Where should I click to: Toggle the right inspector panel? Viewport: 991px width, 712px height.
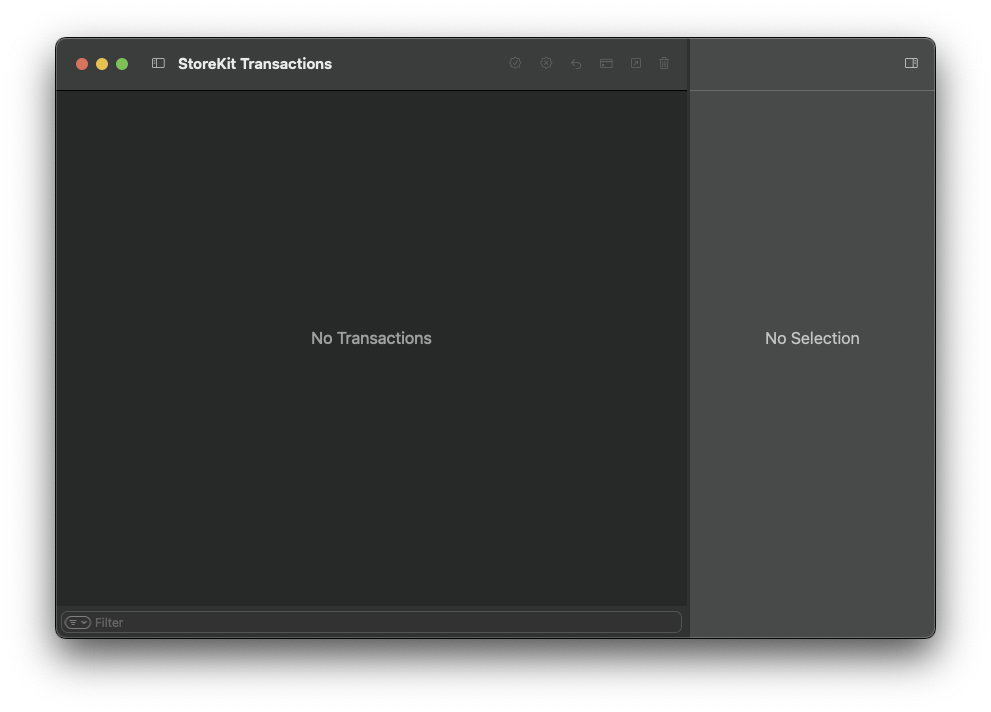(x=911, y=63)
